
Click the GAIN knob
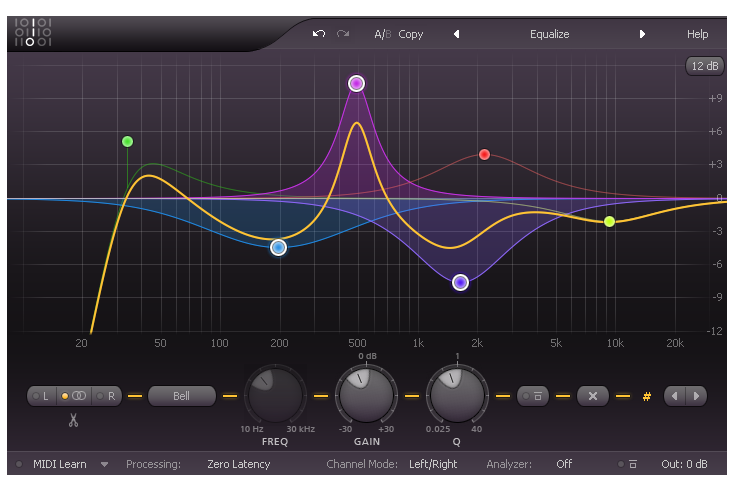tap(367, 395)
